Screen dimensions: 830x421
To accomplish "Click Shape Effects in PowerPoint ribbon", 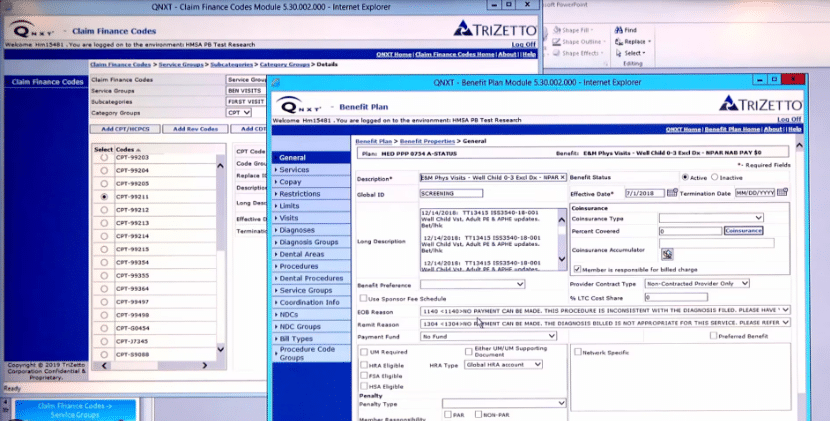I will click(x=576, y=53).
